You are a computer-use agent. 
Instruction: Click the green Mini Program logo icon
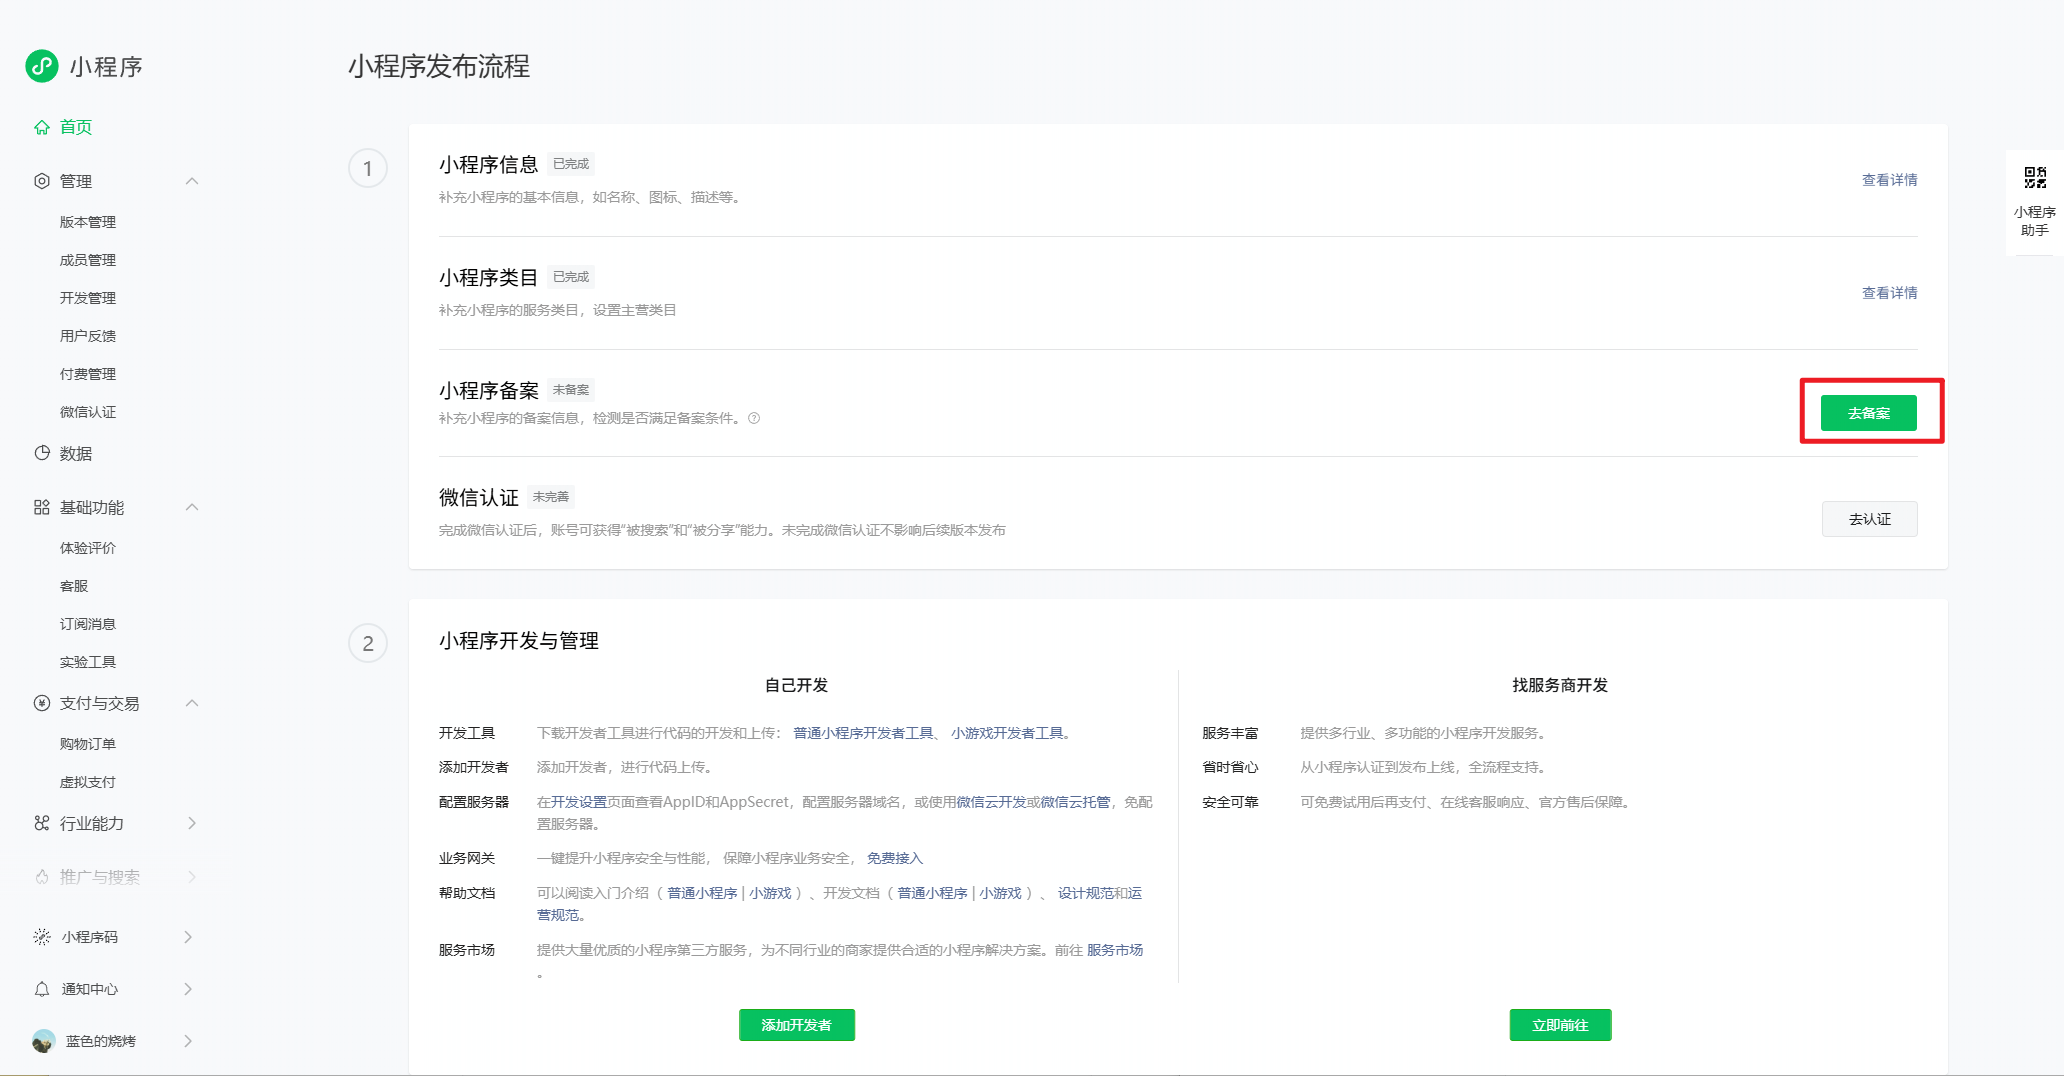pyautogui.click(x=42, y=66)
